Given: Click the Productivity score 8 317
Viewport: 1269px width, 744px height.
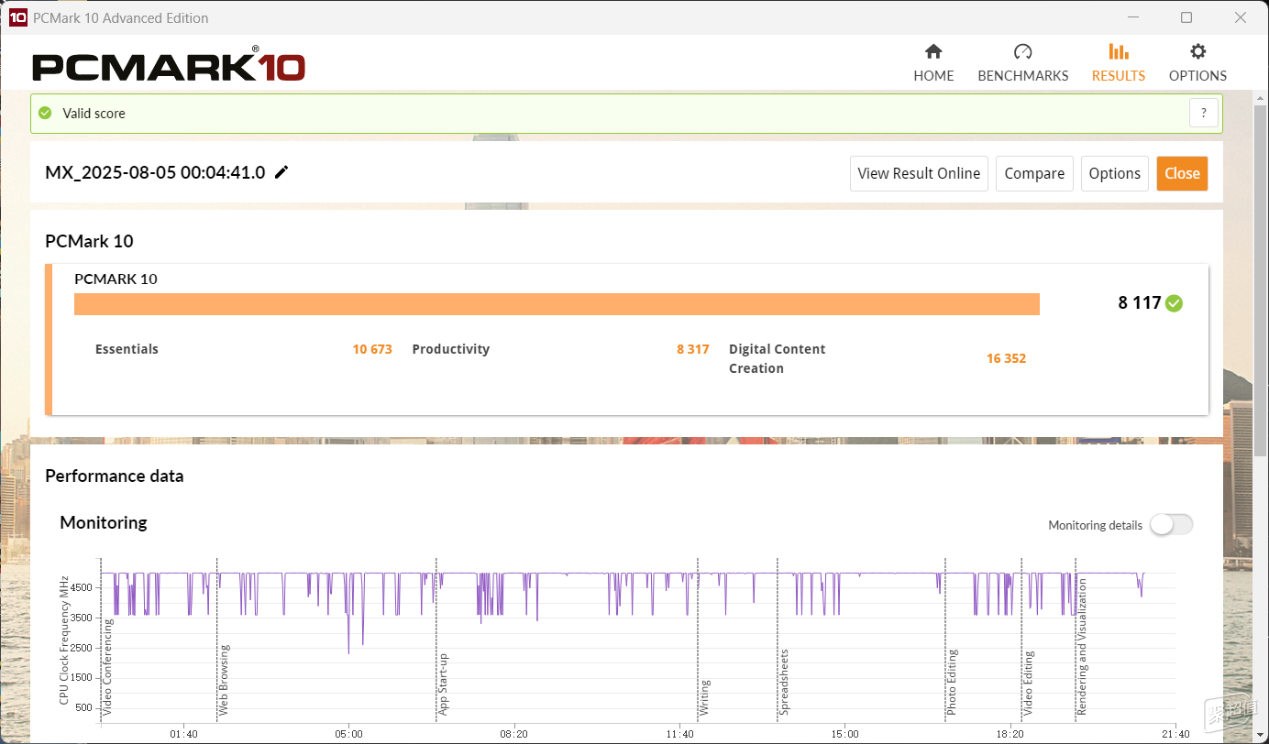Looking at the screenshot, I should click(692, 349).
